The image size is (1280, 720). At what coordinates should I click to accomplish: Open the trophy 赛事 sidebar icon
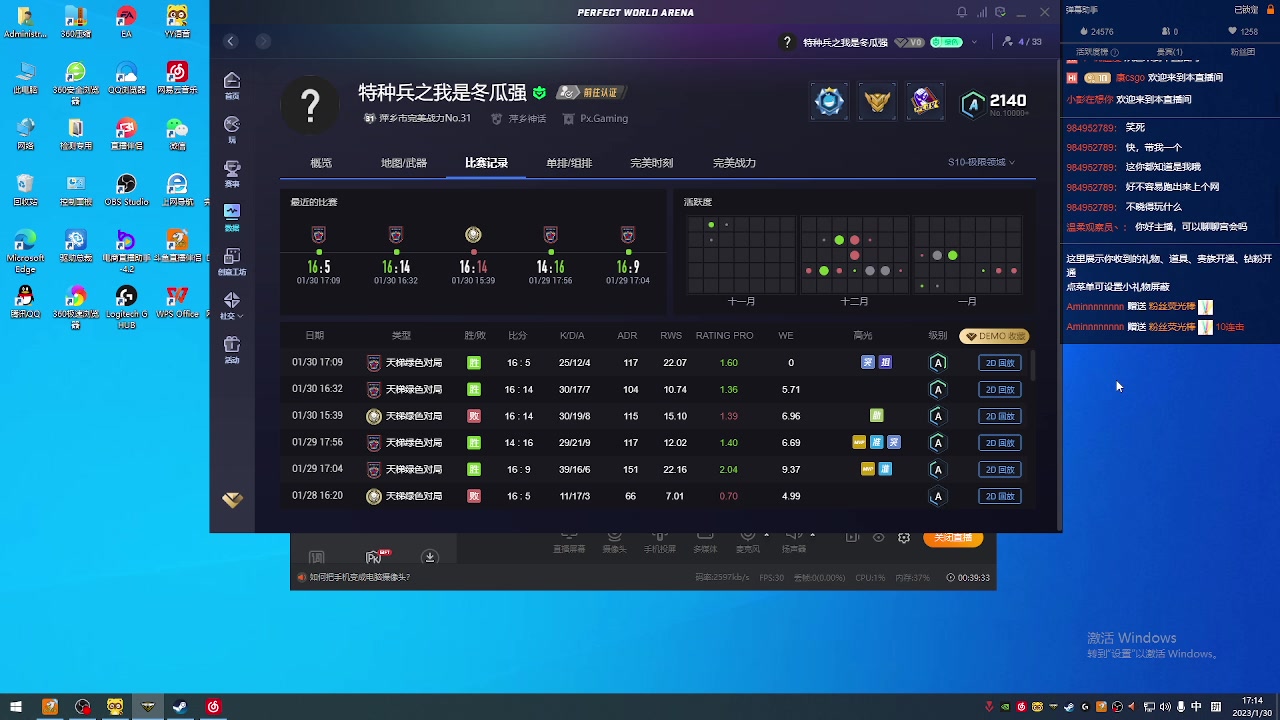click(232, 174)
